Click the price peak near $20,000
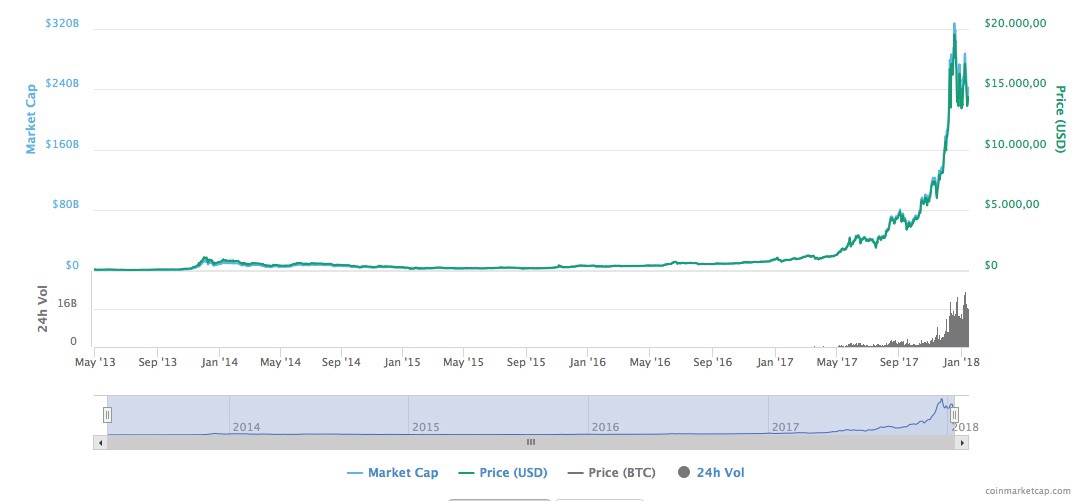 (x=954, y=25)
